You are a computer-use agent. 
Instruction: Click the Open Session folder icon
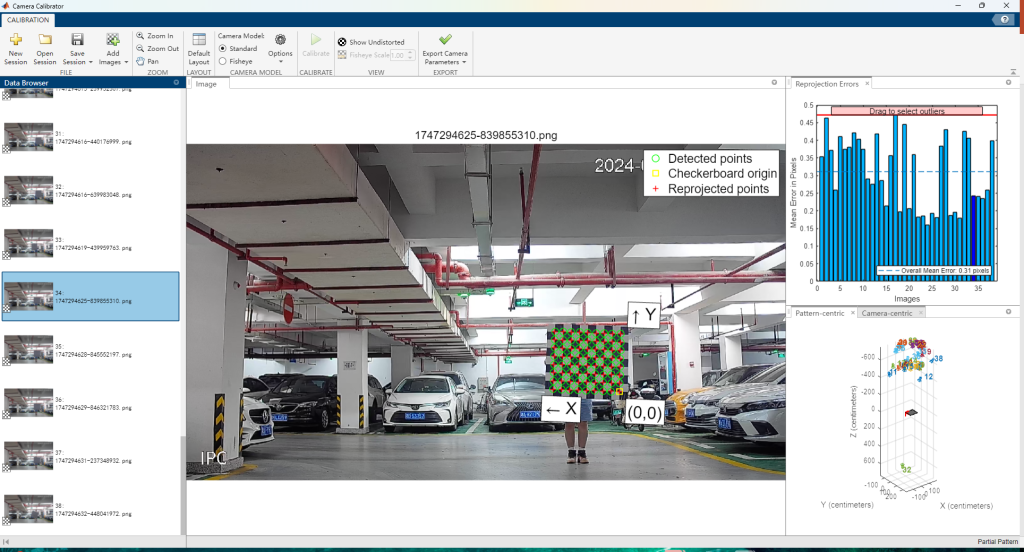[x=45, y=40]
